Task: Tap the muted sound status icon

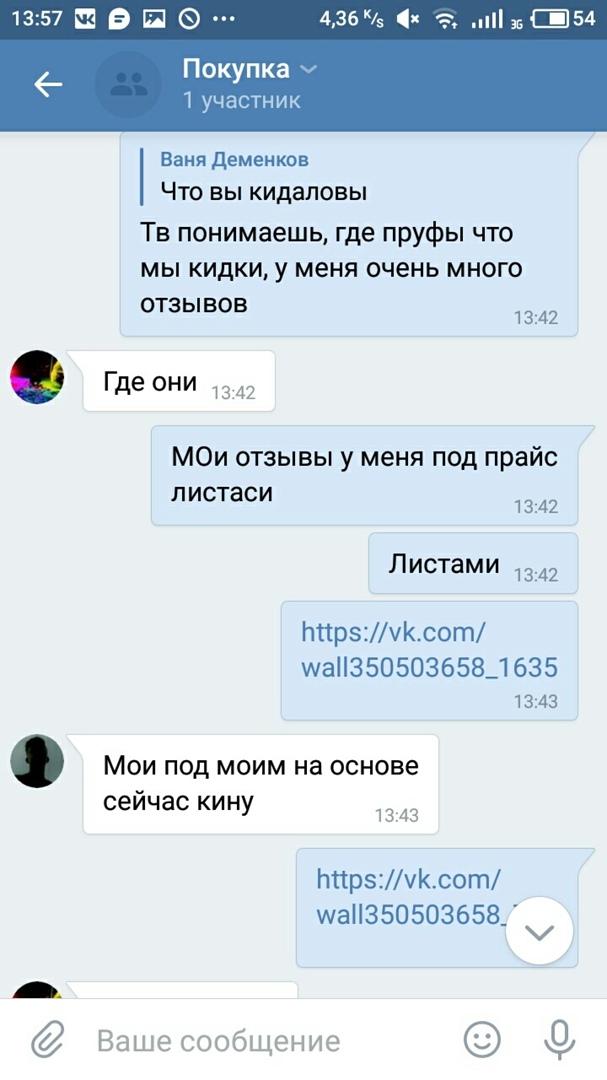Action: tap(408, 20)
